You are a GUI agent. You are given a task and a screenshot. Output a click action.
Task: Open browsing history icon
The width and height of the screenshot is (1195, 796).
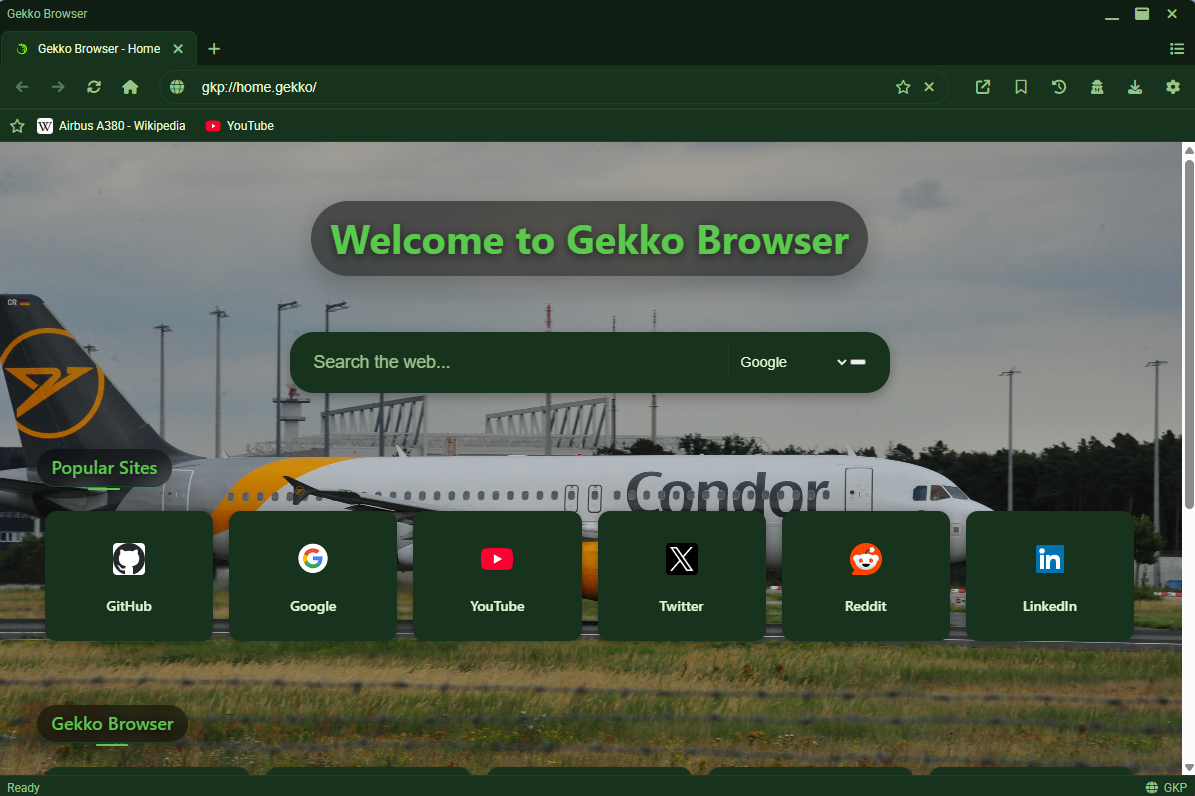coord(1059,87)
